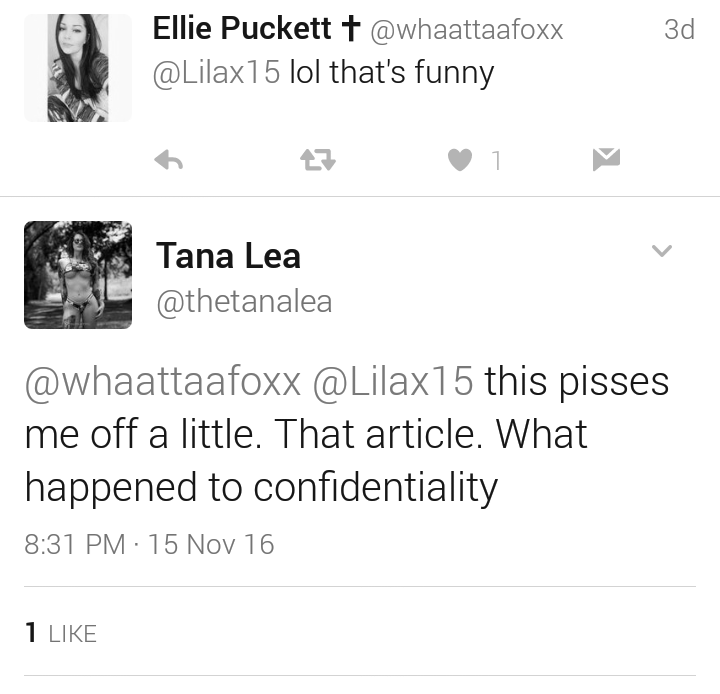Reply to Ellie Puckett's tweet
Viewport: 720px width, 694px height.
pyautogui.click(x=169, y=160)
